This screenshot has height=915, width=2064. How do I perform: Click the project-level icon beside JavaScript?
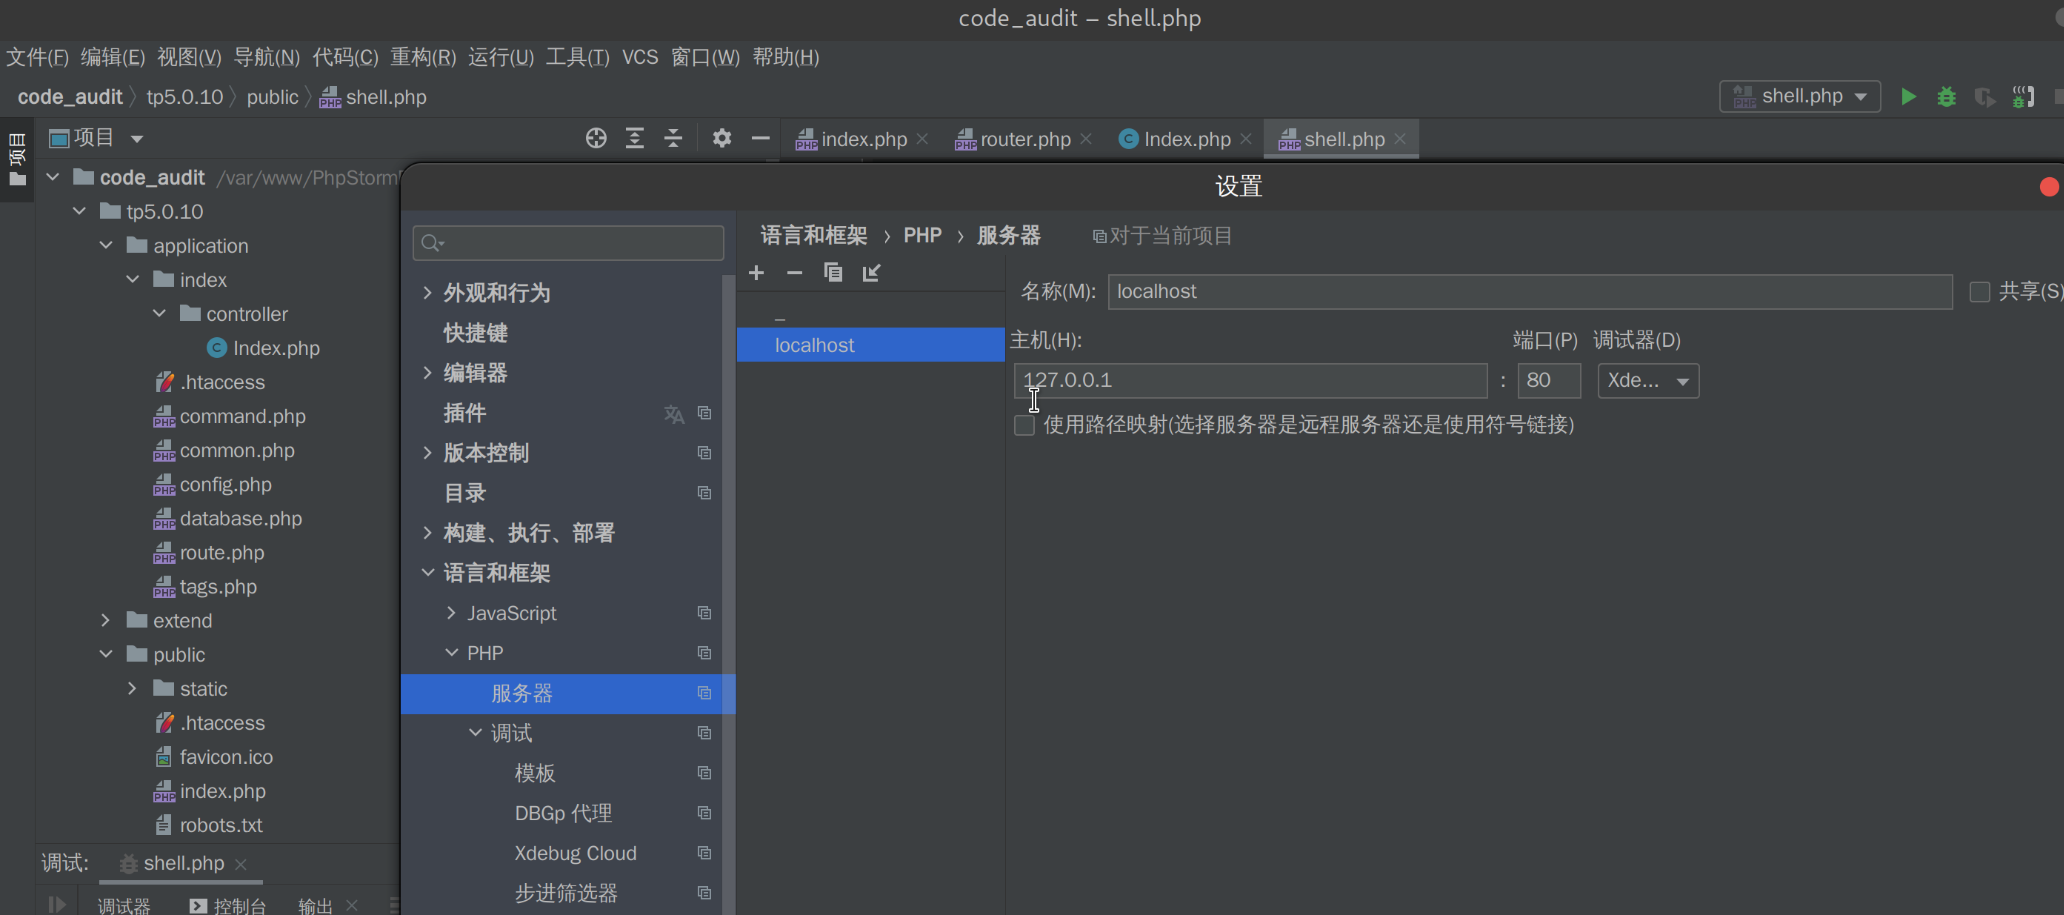704,613
